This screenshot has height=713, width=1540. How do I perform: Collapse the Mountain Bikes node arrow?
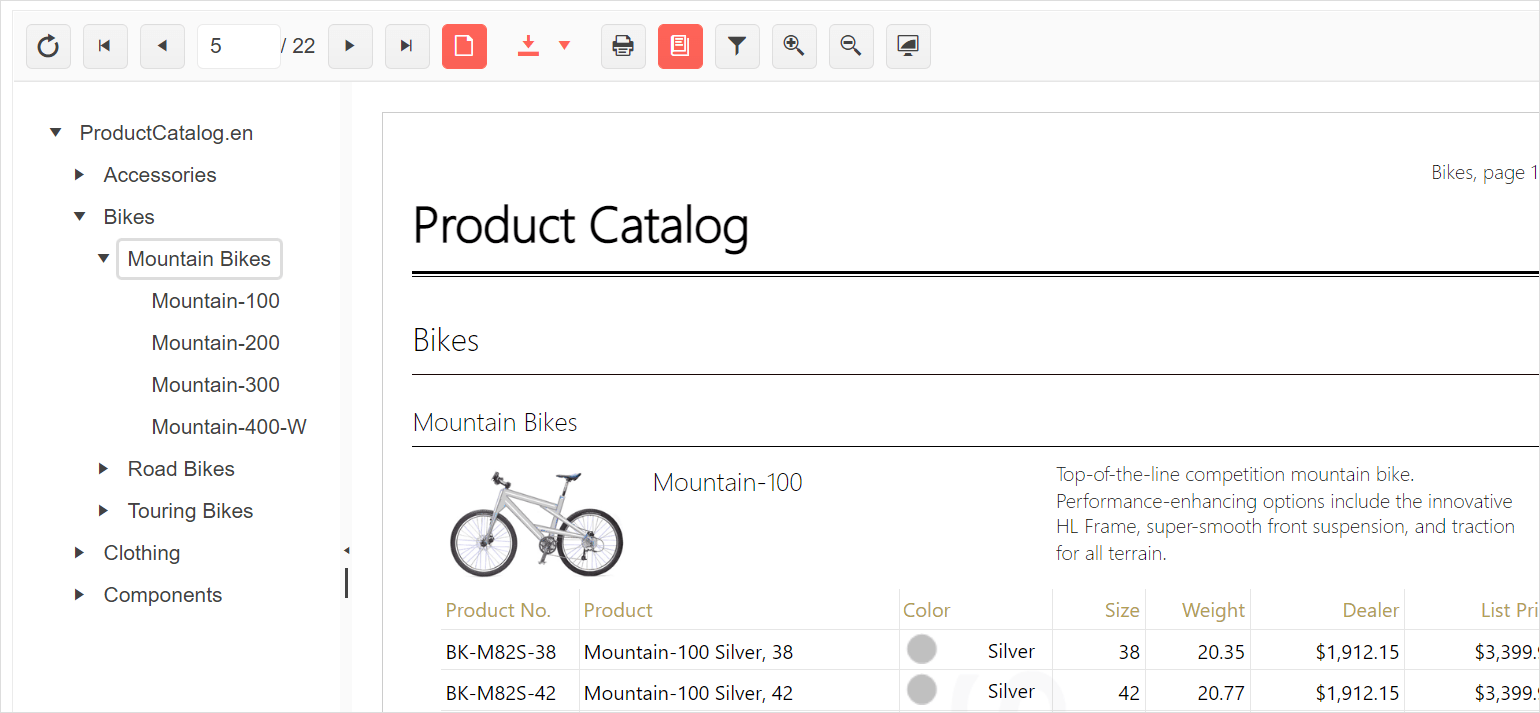(104, 259)
